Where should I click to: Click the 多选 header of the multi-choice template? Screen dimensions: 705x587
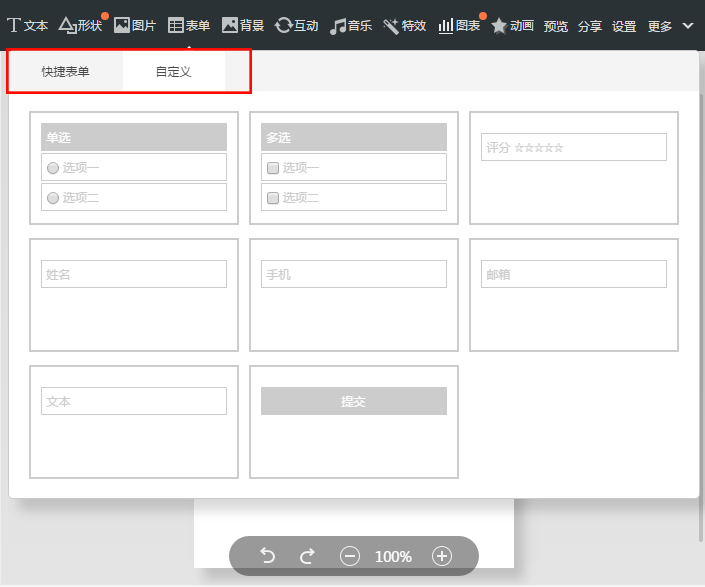click(x=354, y=137)
